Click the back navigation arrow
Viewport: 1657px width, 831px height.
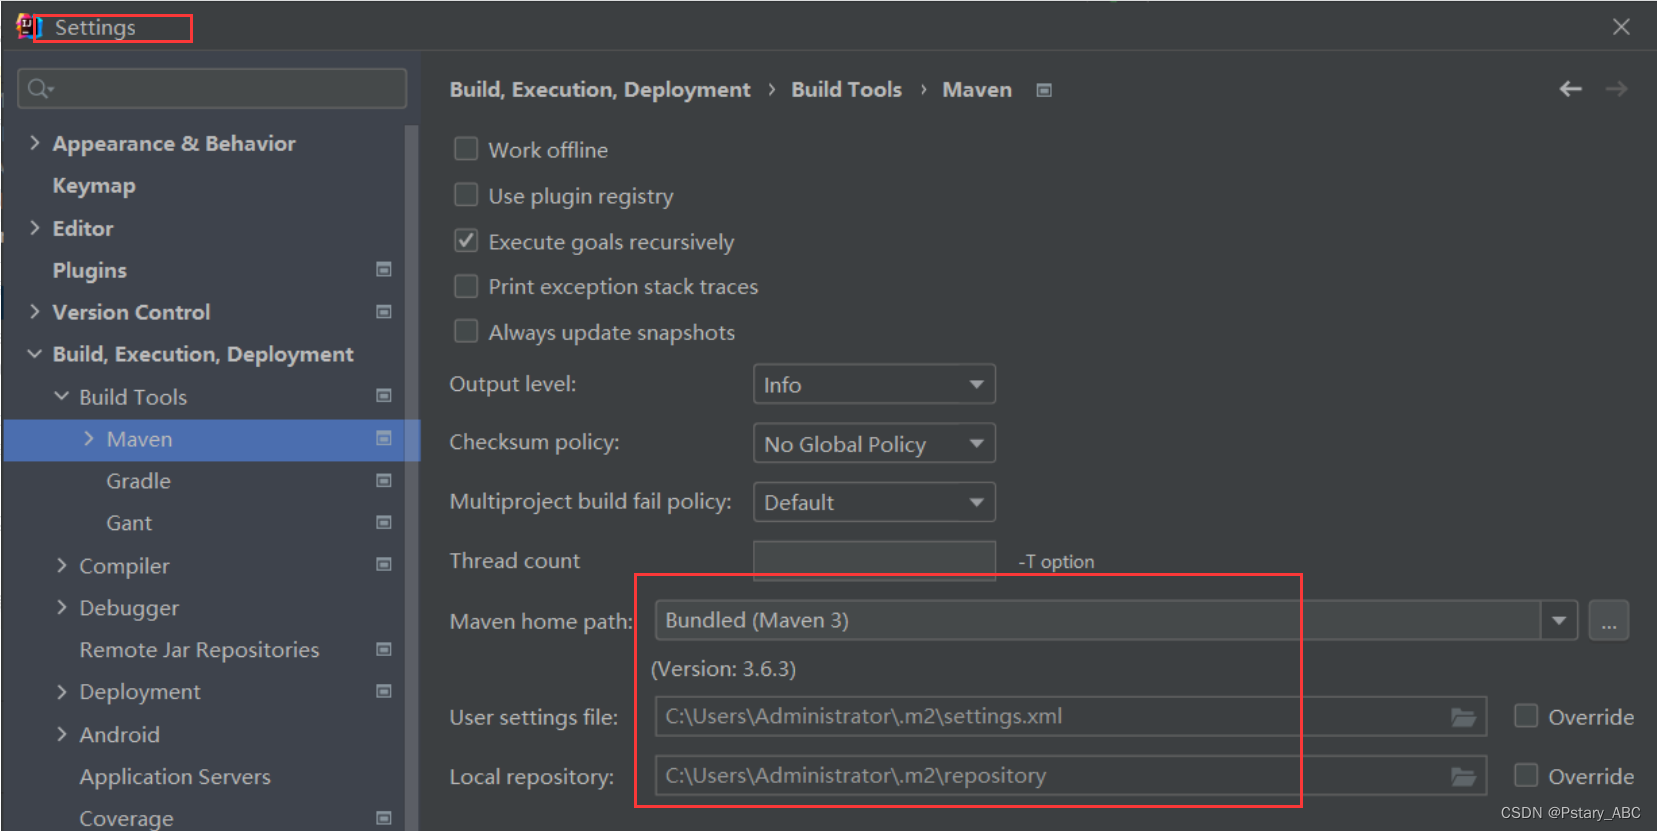[x=1570, y=89]
